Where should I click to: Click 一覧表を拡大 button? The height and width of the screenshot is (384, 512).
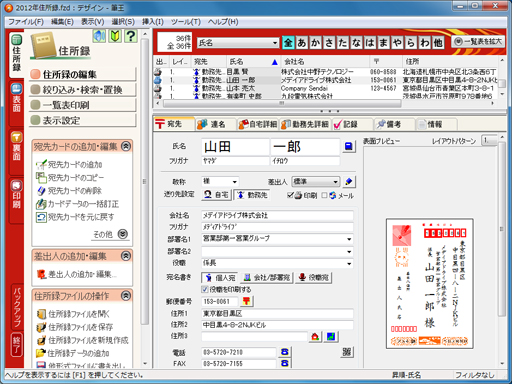tap(477, 41)
